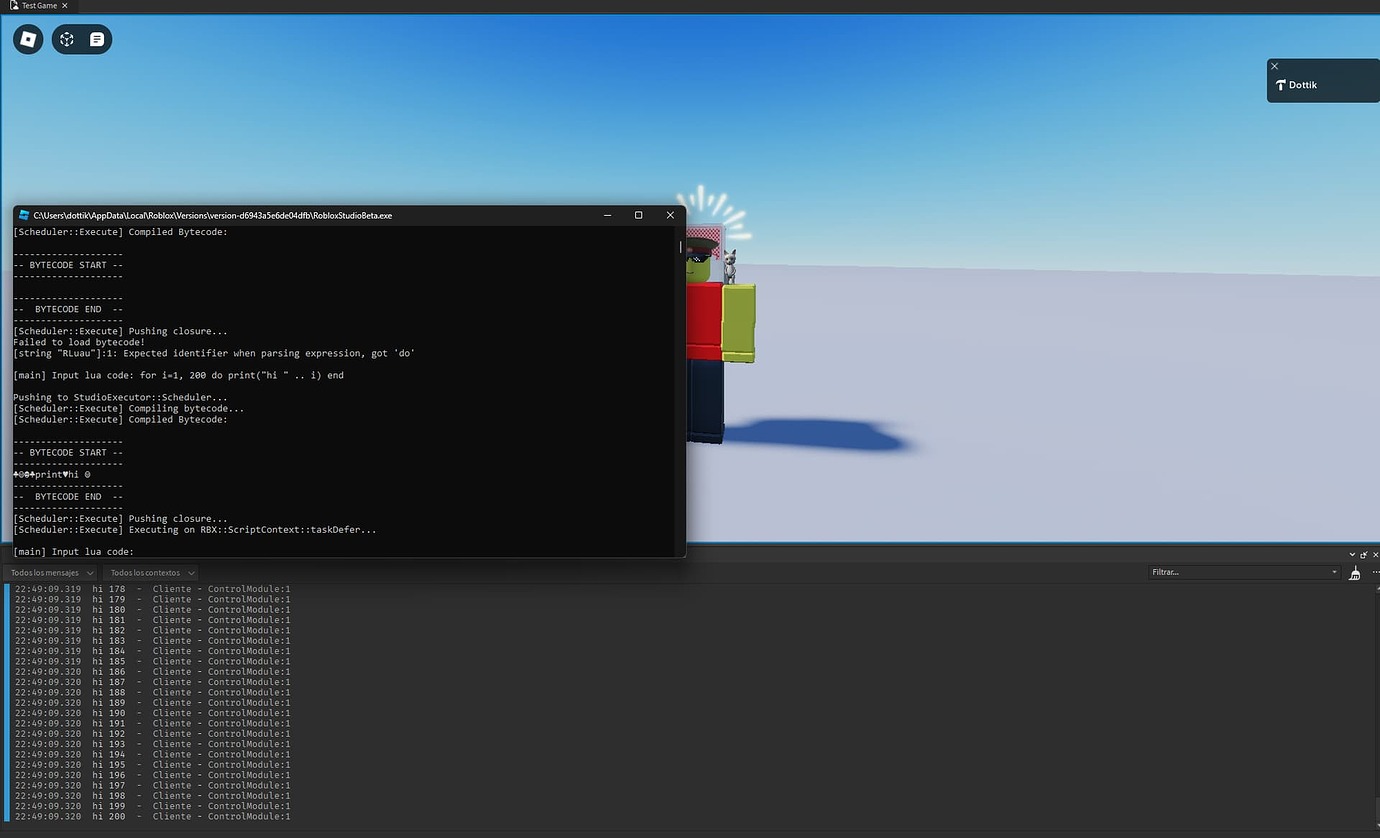Open the Filtrar field dropdown arrow
This screenshot has height=838, width=1380.
1333,572
